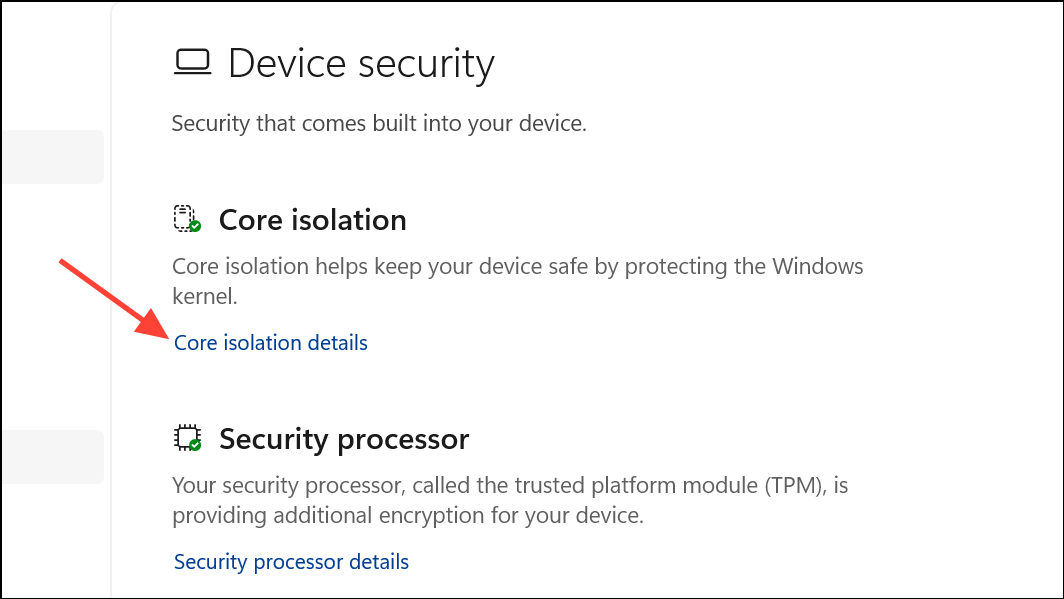
Task: Click green checkmark badge on Core isolation icon
Action: point(195,227)
